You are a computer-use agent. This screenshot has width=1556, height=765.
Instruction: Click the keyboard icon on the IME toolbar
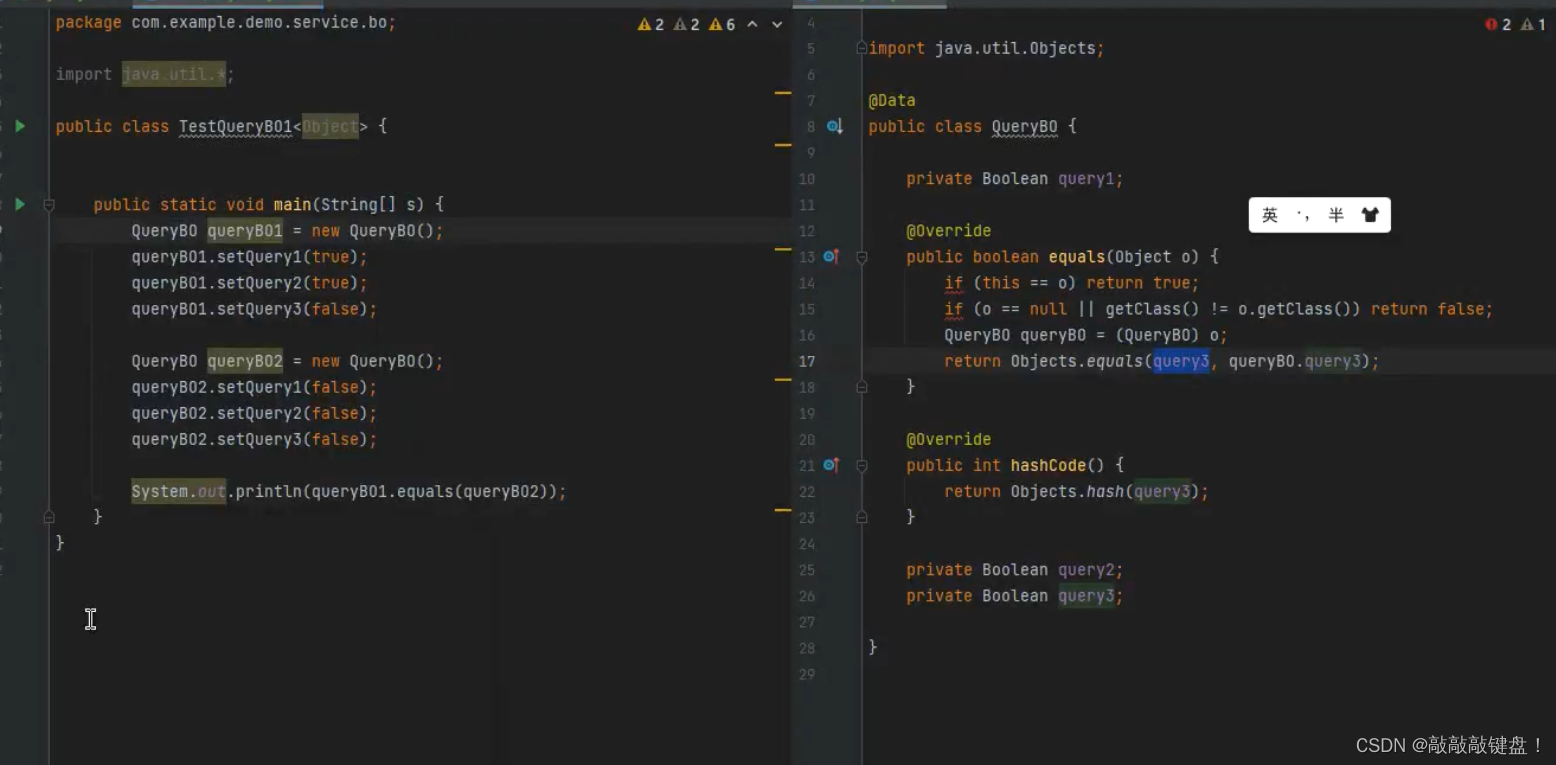[x=1370, y=215]
